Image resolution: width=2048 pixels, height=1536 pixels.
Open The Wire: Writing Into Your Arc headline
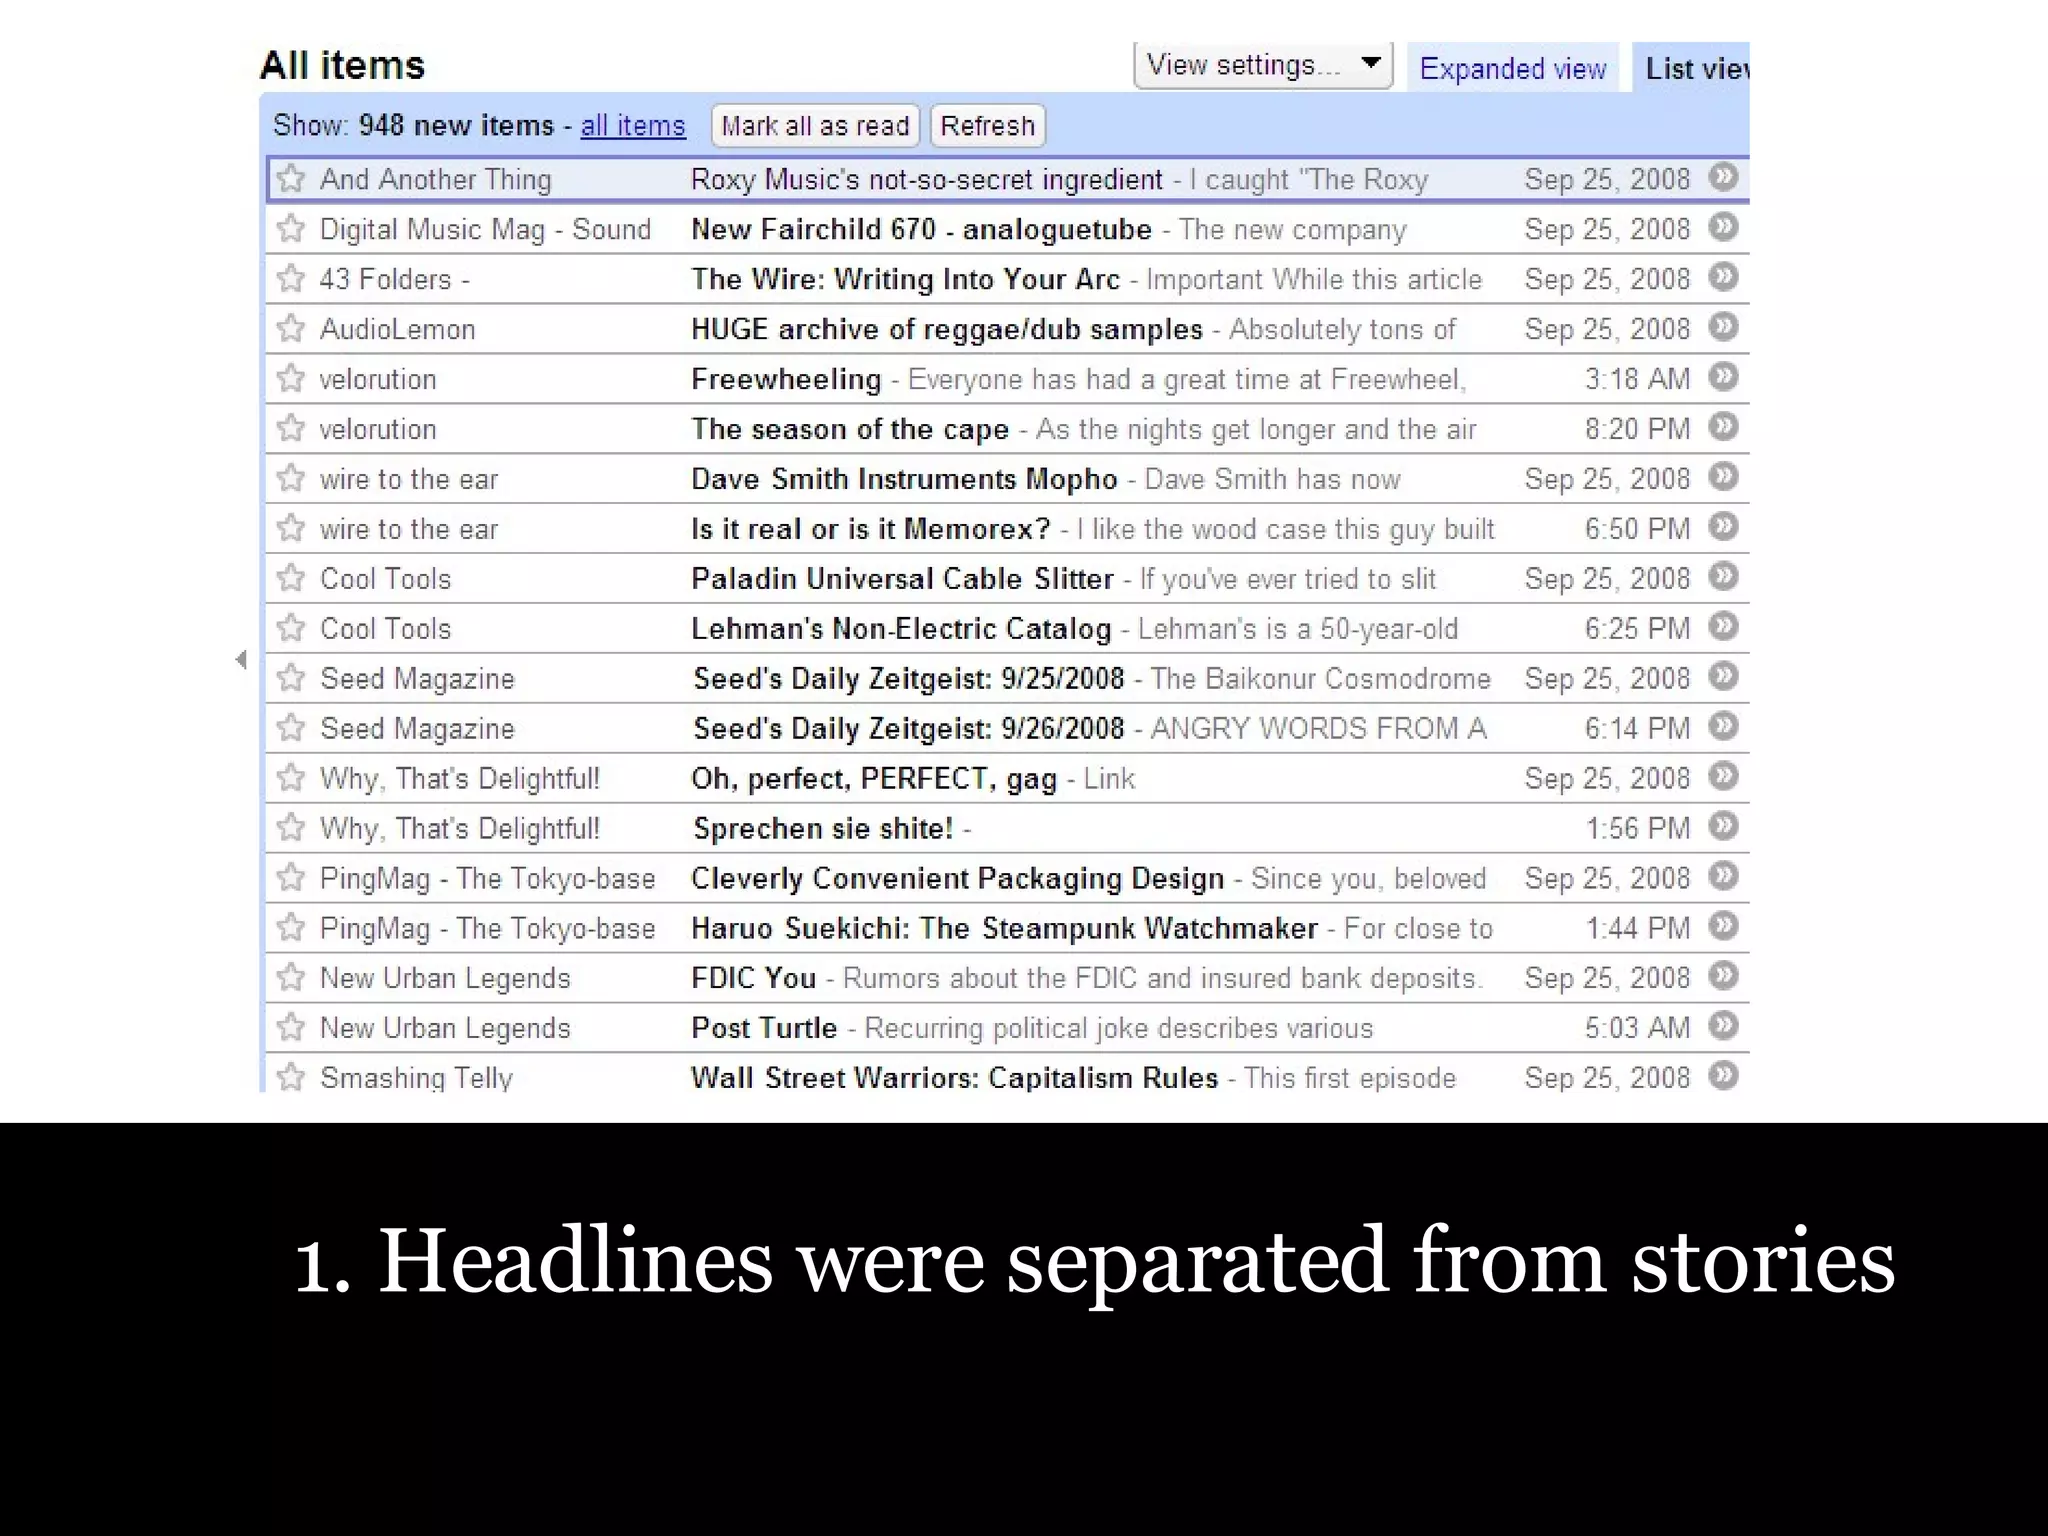(905, 279)
